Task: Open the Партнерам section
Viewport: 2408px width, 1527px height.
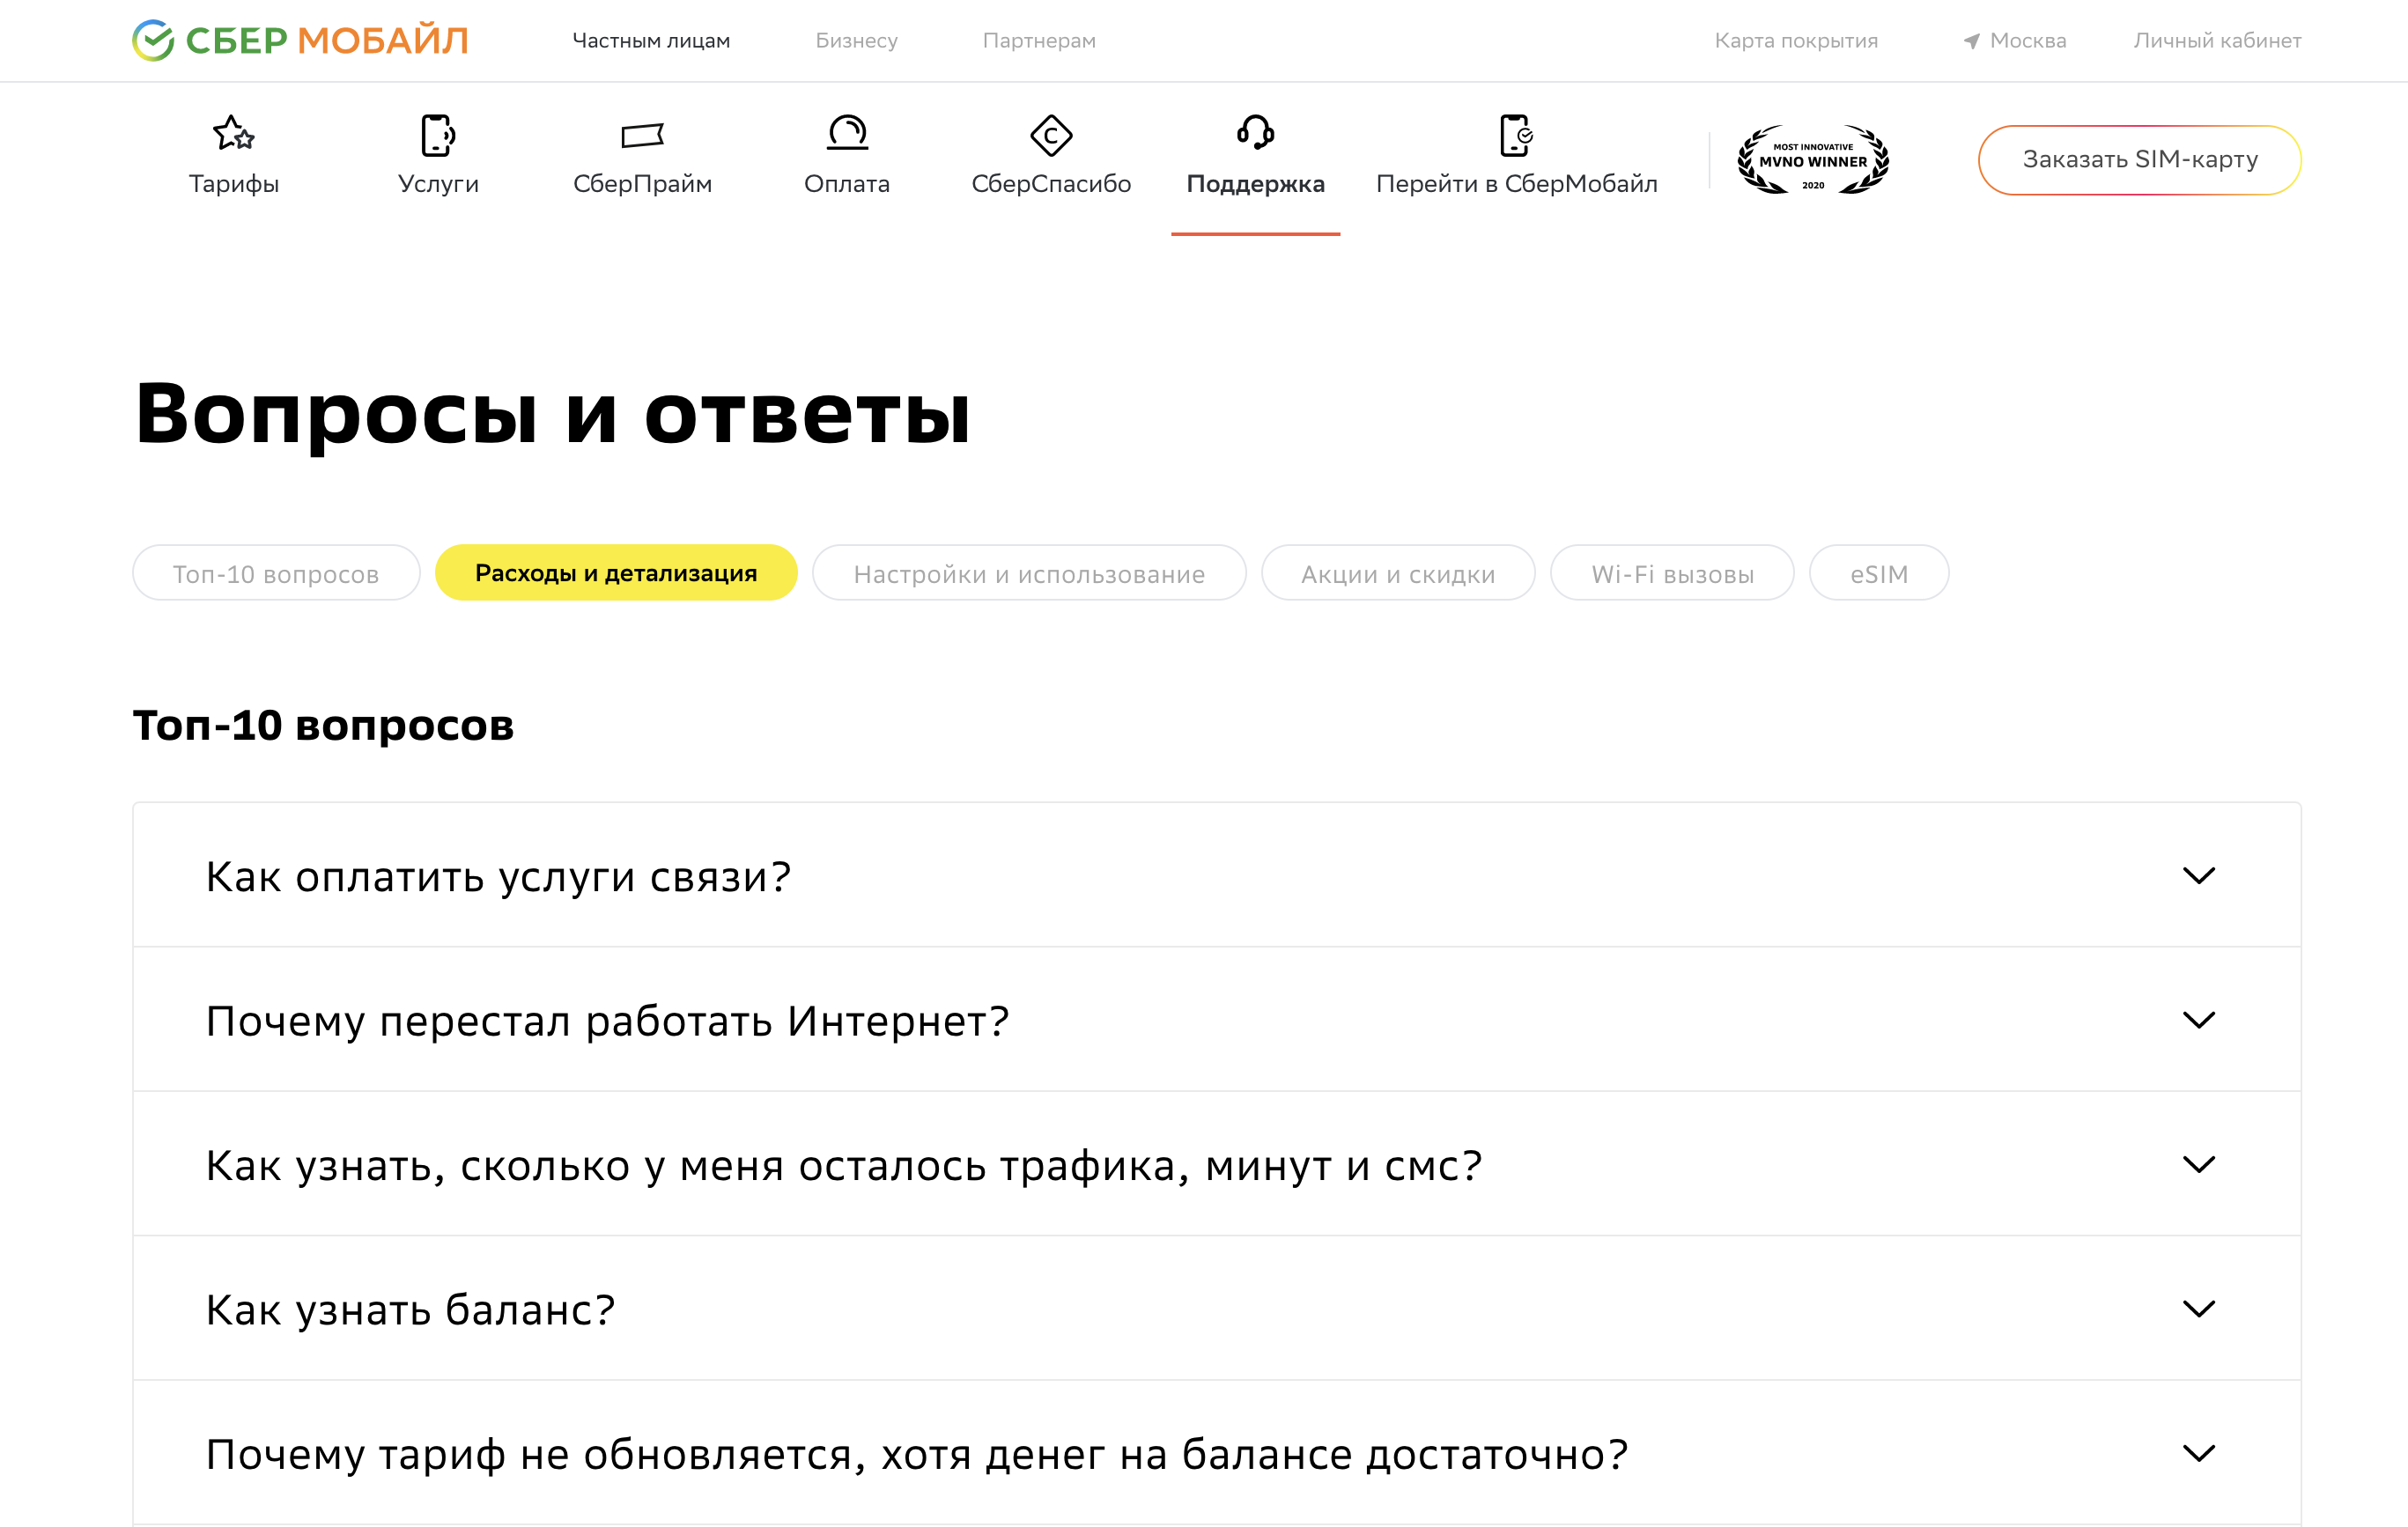Action: tap(1039, 40)
